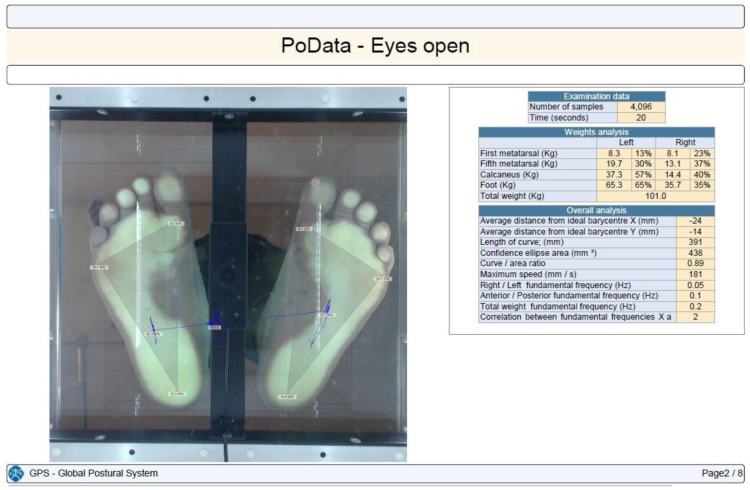Click the "First metatarsal (Kg)" row label

(518, 154)
